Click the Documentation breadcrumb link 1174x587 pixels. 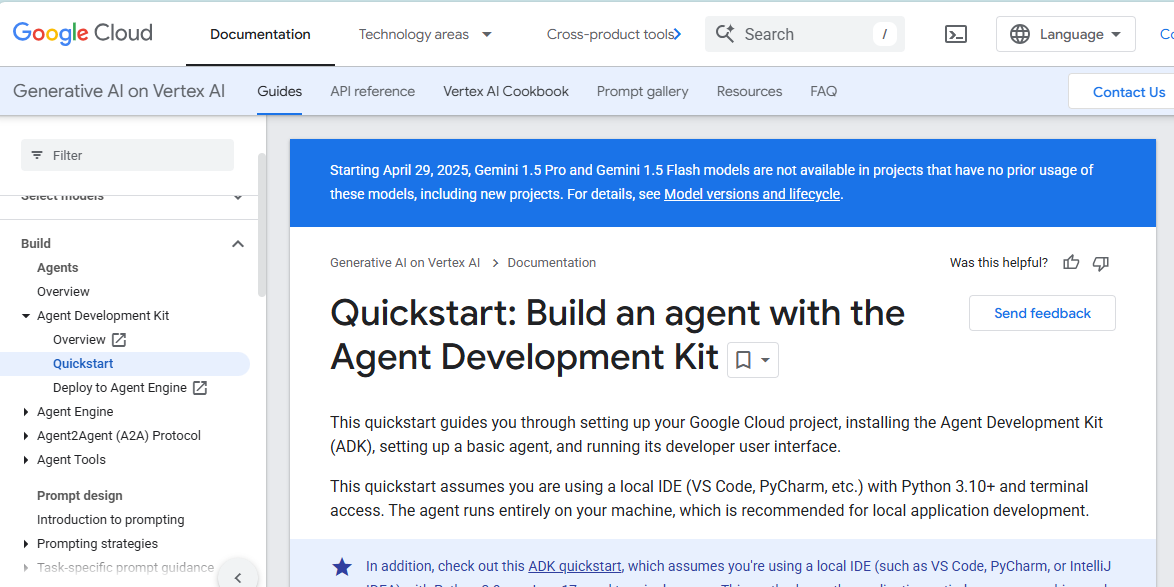click(x=552, y=263)
